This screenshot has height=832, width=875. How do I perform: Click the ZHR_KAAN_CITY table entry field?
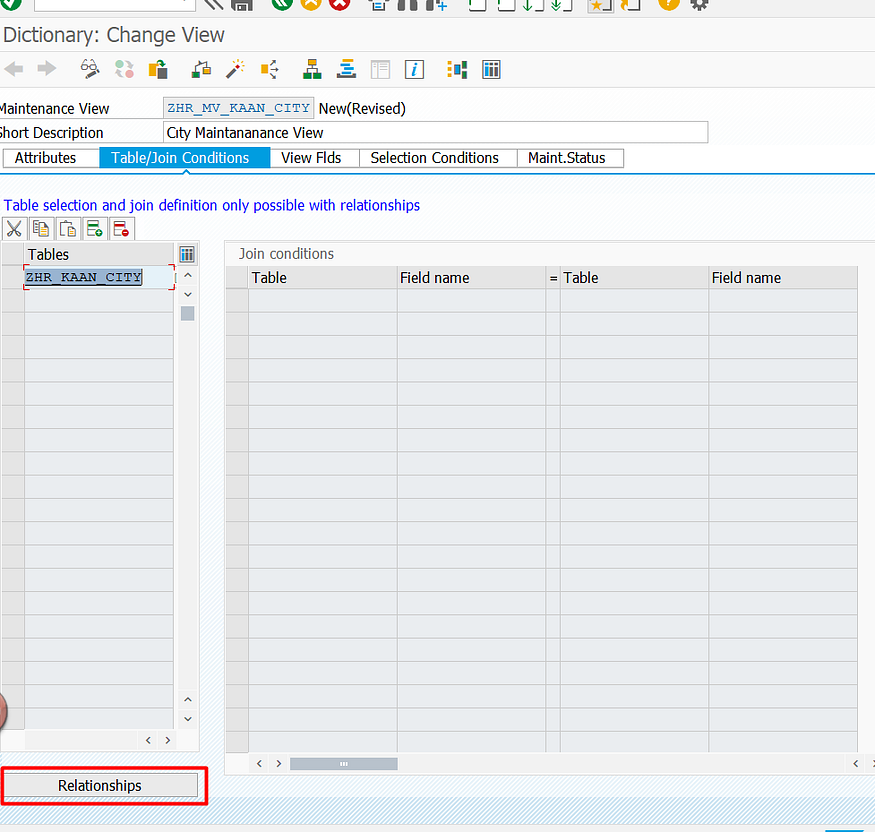[99, 277]
